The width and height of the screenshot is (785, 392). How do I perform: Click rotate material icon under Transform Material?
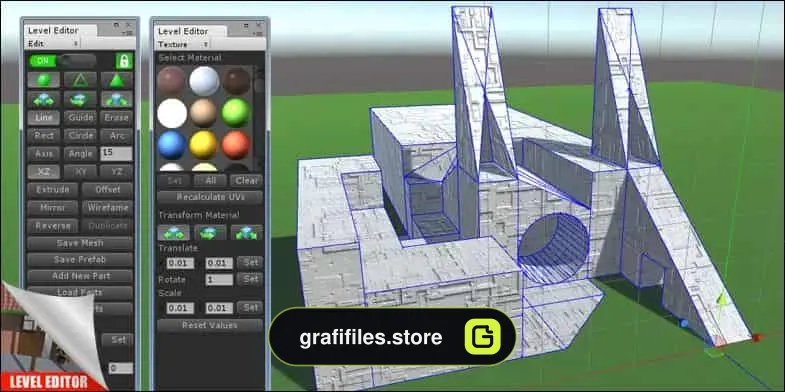(210, 232)
